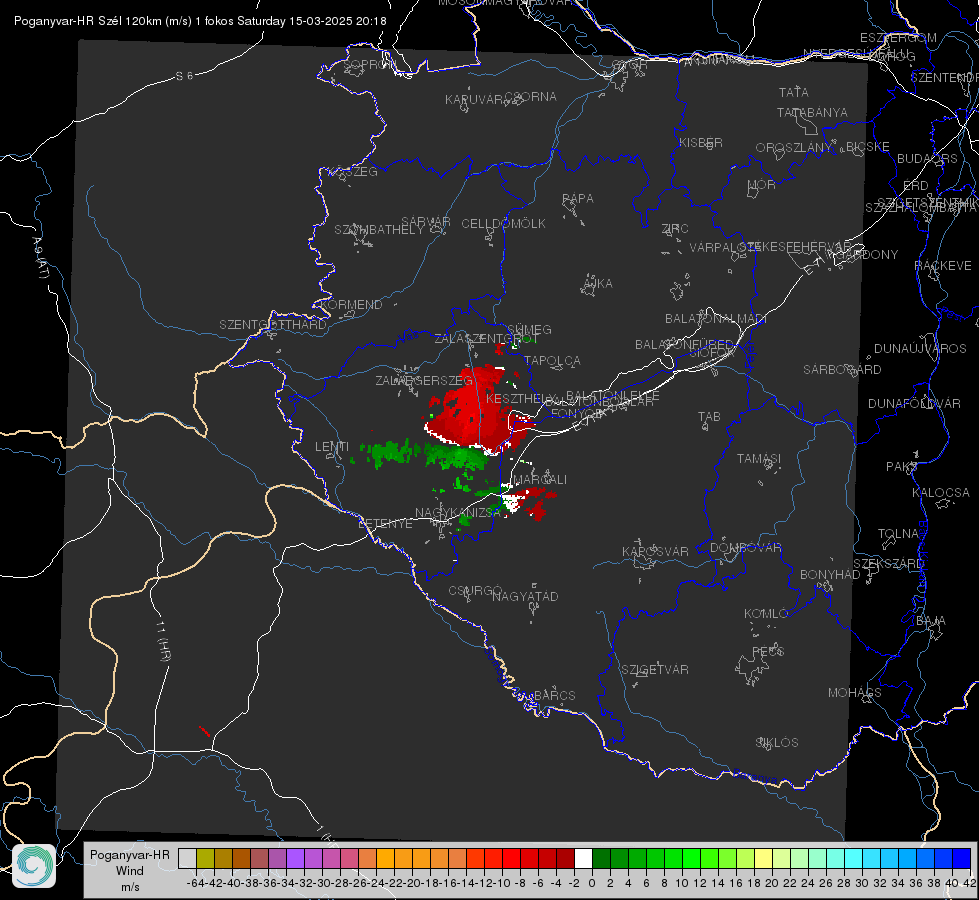Viewport: 979px width, 900px height.
Task: Choose the yellow swatch between 18 and 20
Action: (763, 858)
